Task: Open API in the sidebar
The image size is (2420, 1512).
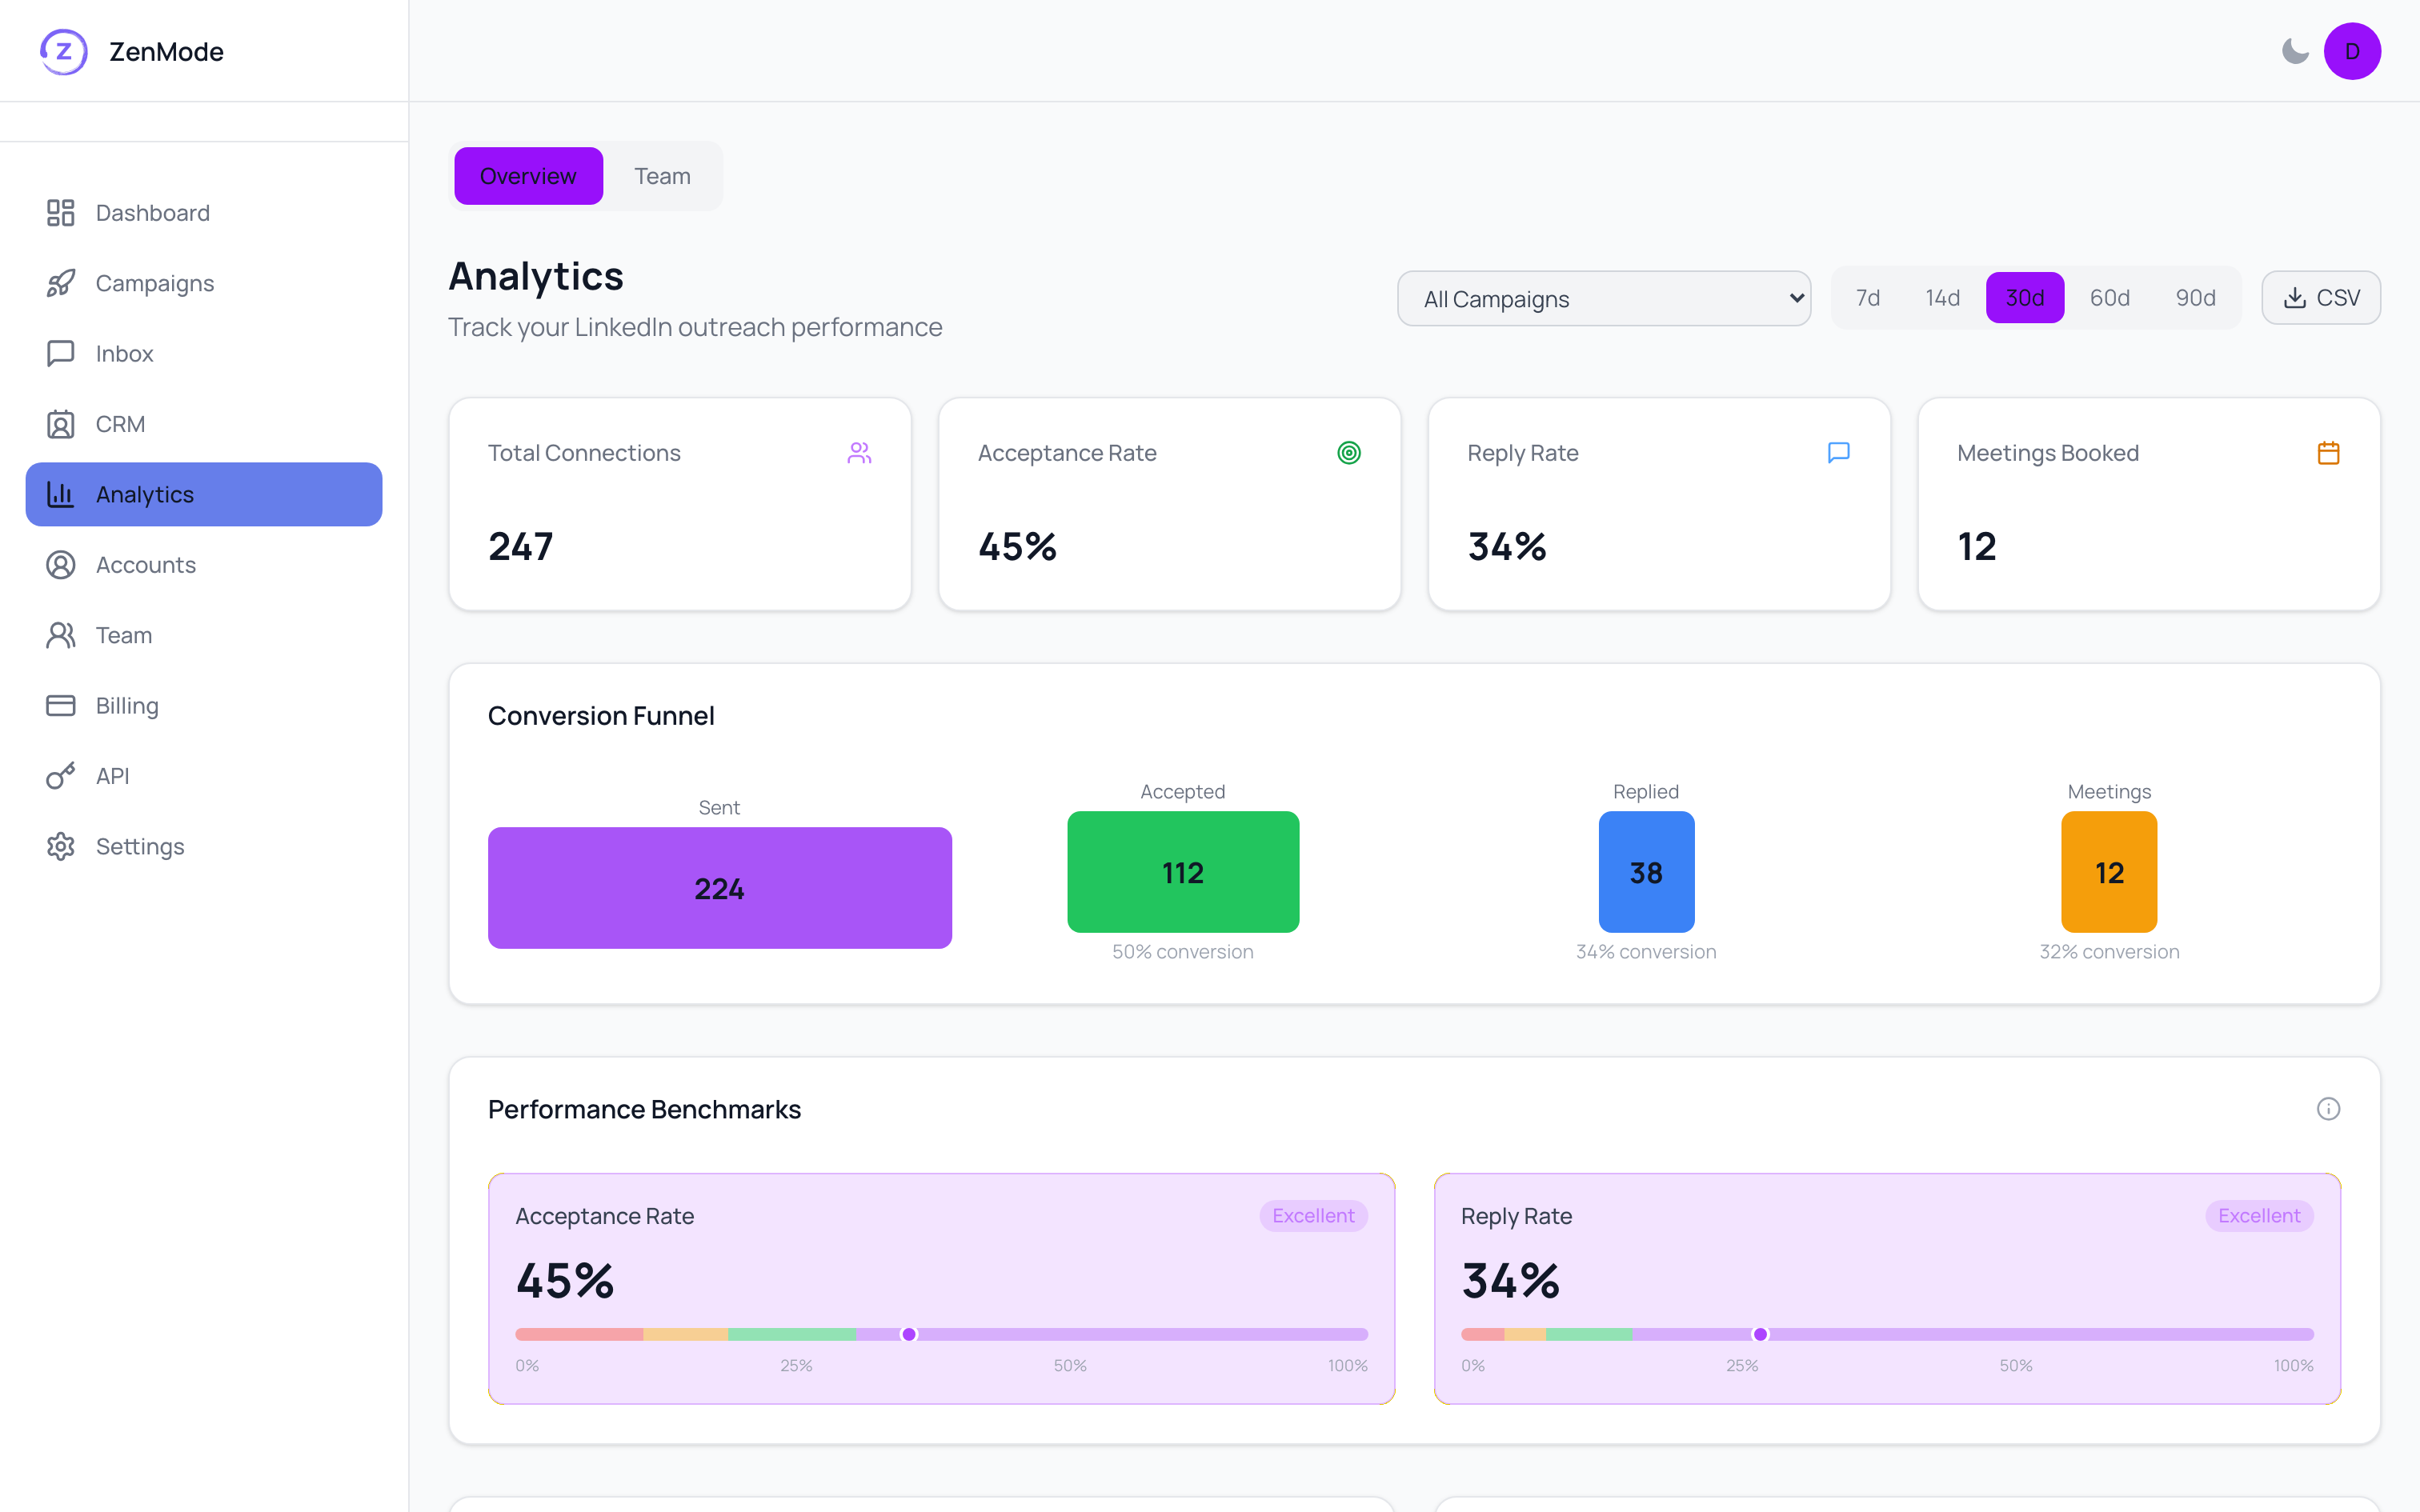Action: pyautogui.click(x=204, y=776)
